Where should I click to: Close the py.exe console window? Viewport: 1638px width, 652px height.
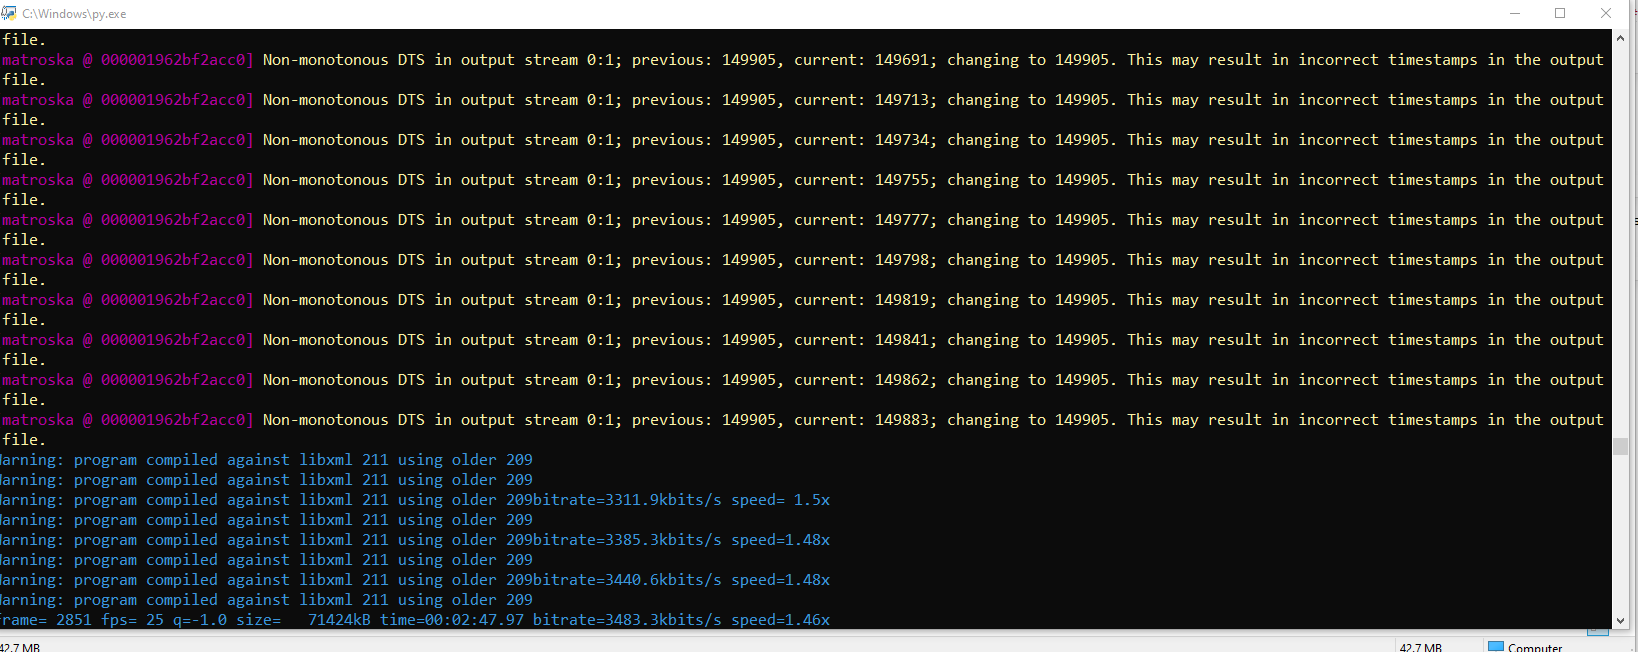click(1606, 13)
